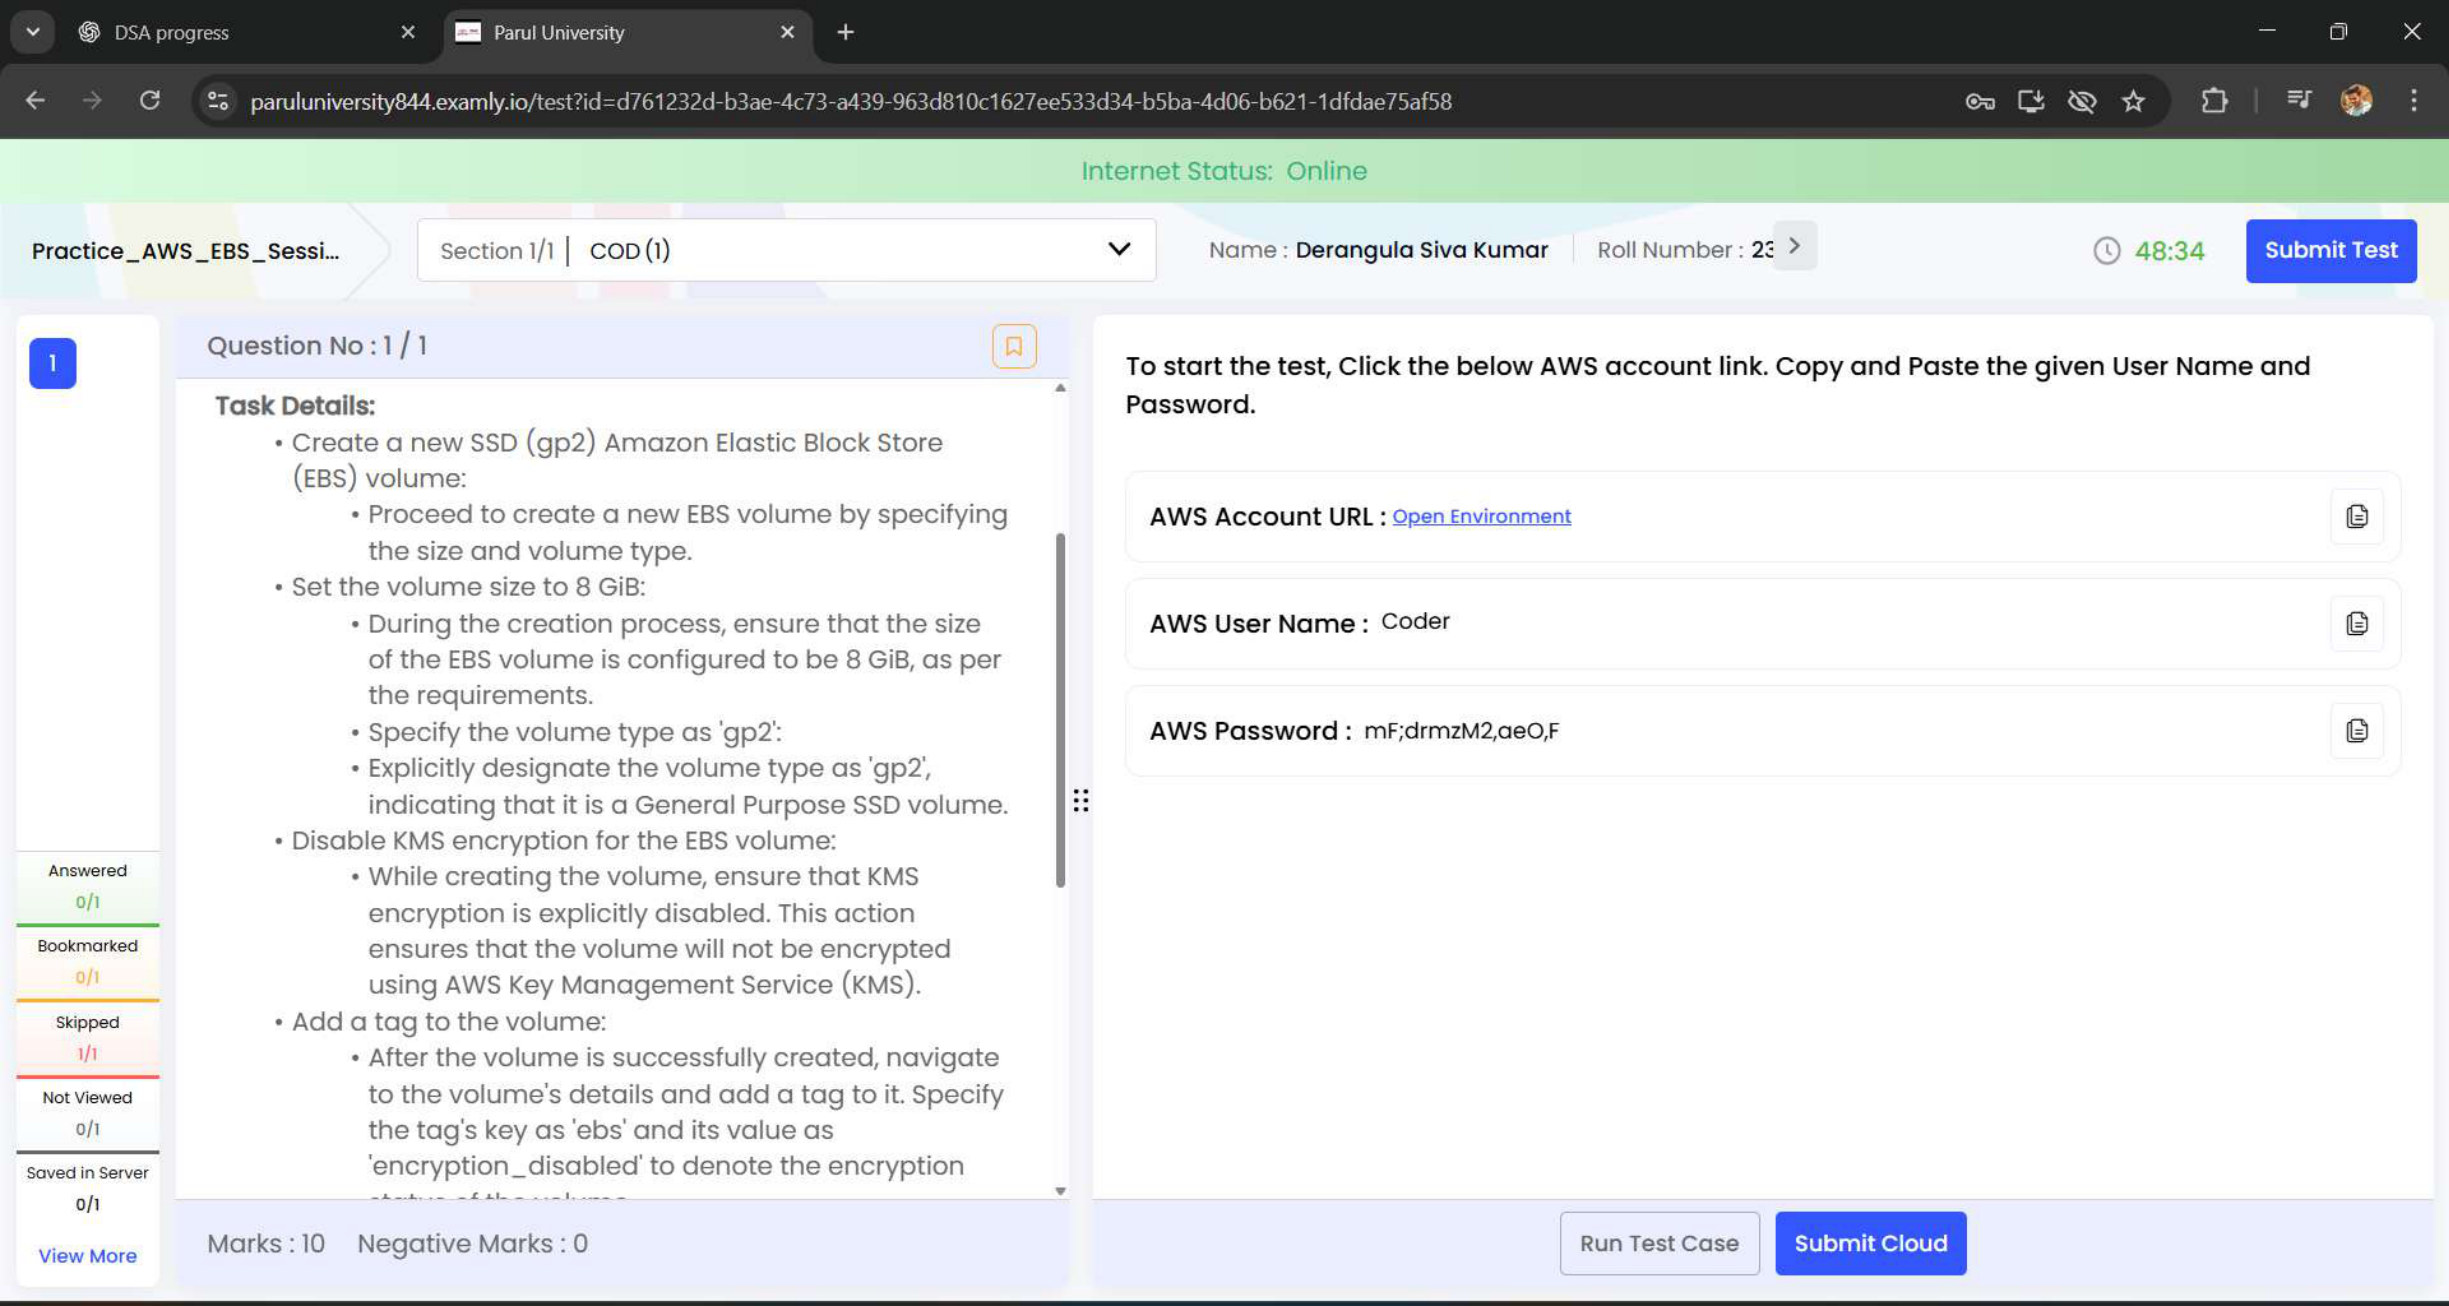Screen dimensions: 2449x1306
Task: Go back to the previous page
Action: (x=35, y=100)
